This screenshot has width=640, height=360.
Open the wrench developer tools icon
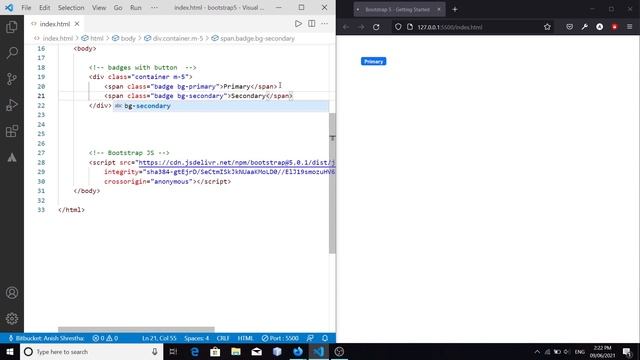click(584, 27)
